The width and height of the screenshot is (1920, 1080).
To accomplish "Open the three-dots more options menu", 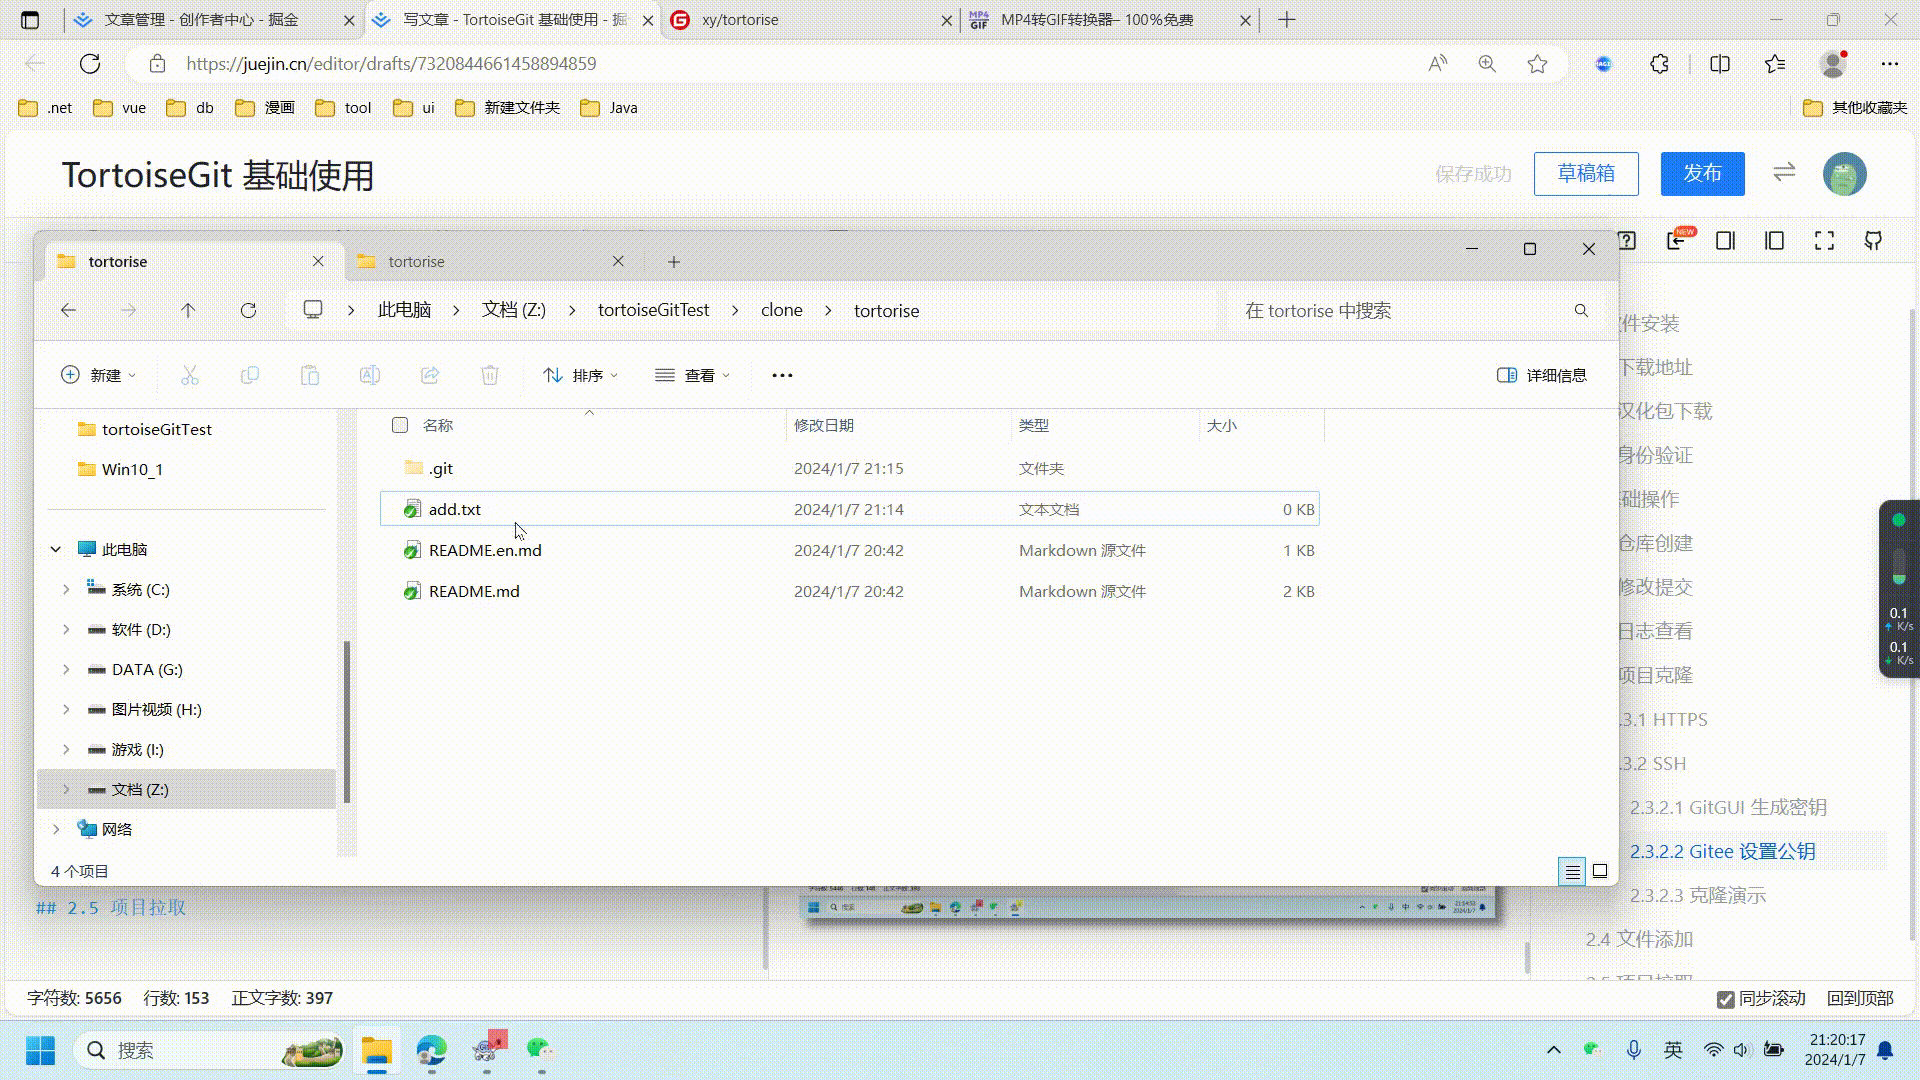I will 782,375.
